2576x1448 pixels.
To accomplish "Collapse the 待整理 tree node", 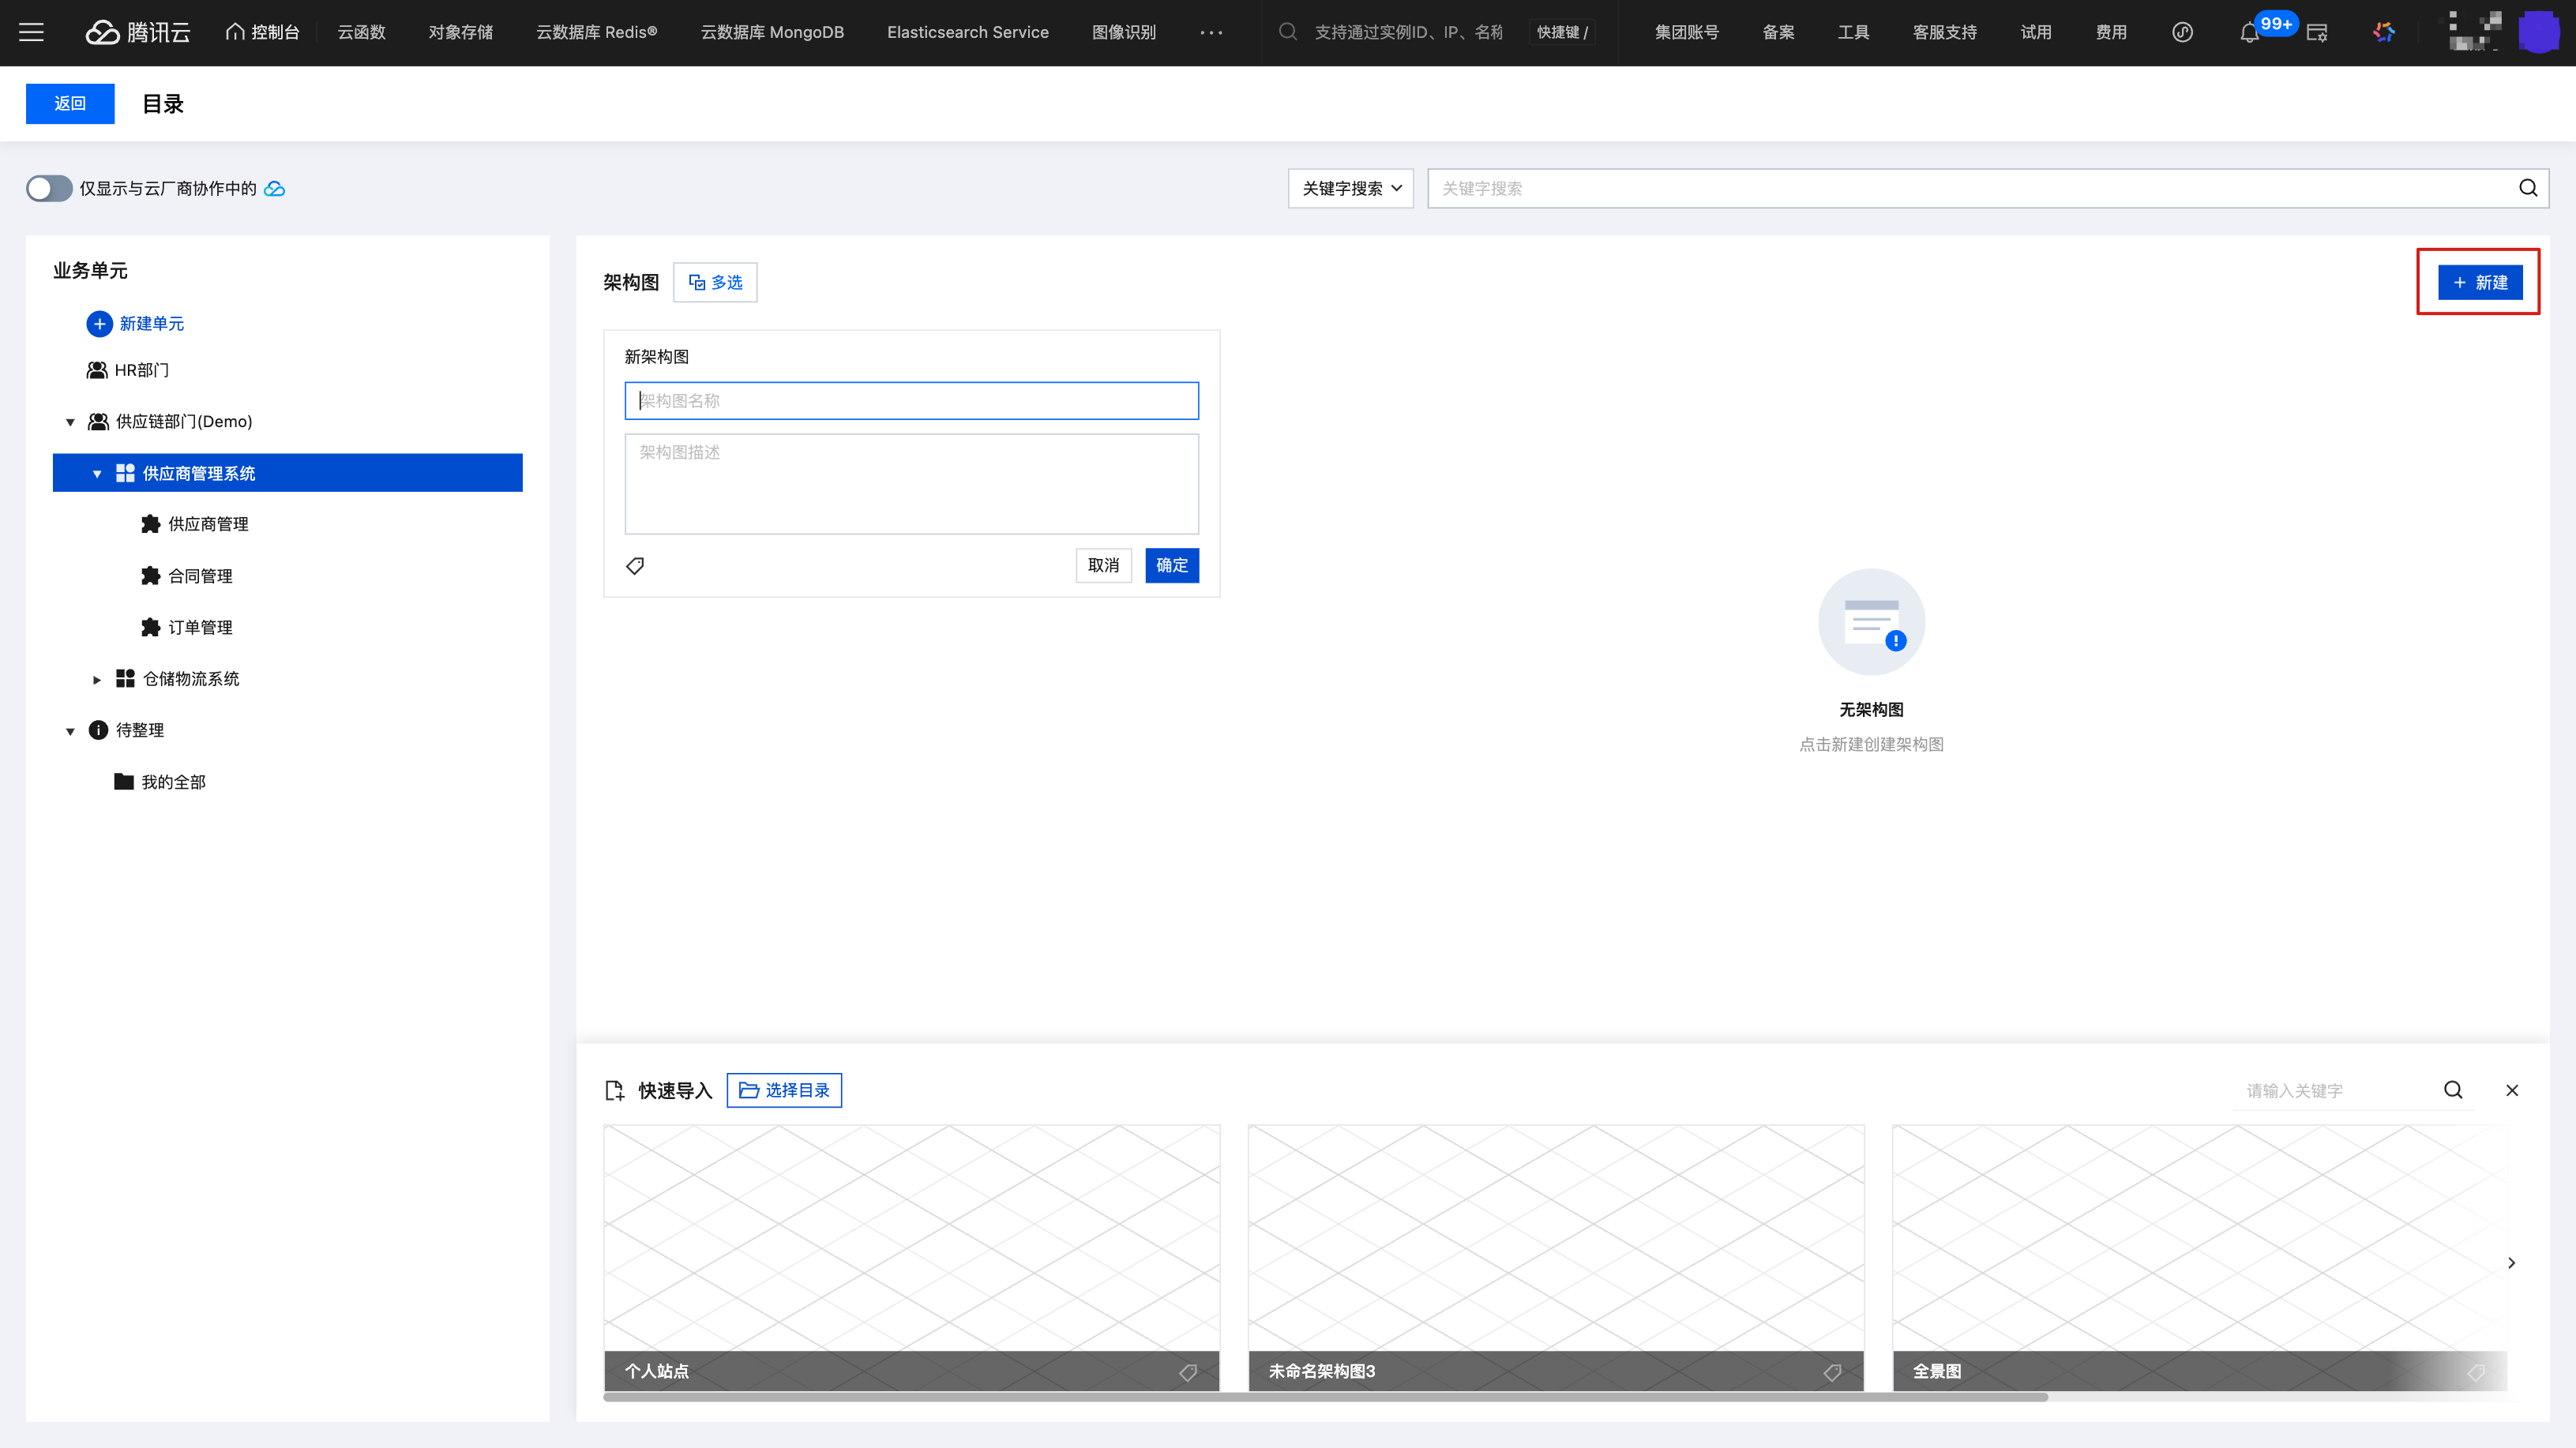I will coord(70,731).
